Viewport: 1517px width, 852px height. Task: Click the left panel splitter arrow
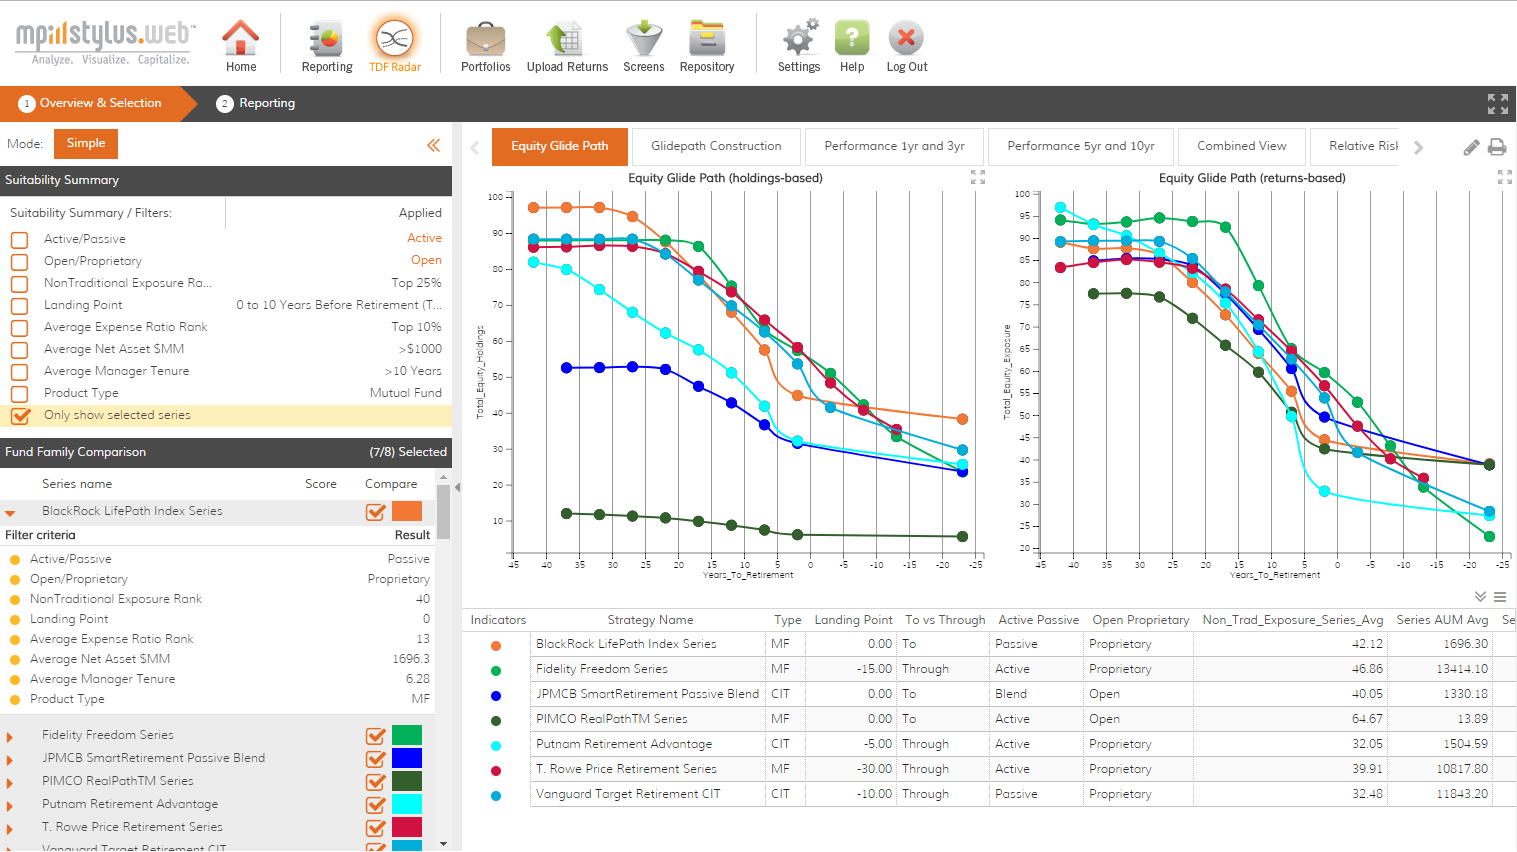(457, 488)
